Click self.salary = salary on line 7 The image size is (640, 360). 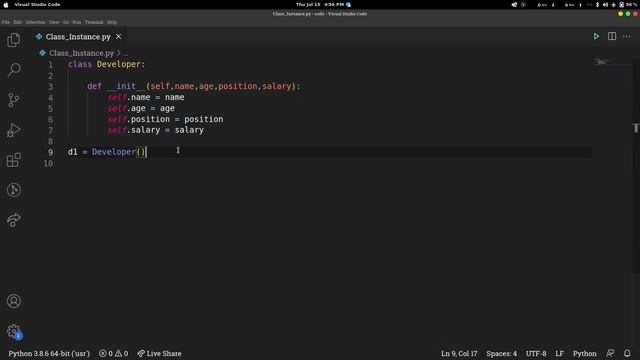(155, 130)
